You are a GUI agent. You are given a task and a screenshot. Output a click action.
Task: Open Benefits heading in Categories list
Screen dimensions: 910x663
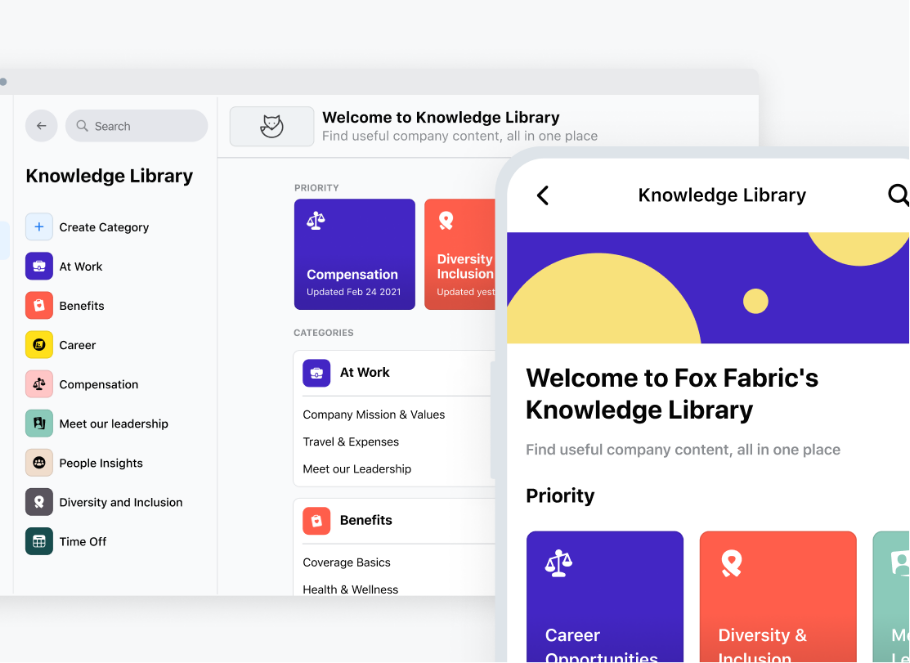click(x=366, y=520)
